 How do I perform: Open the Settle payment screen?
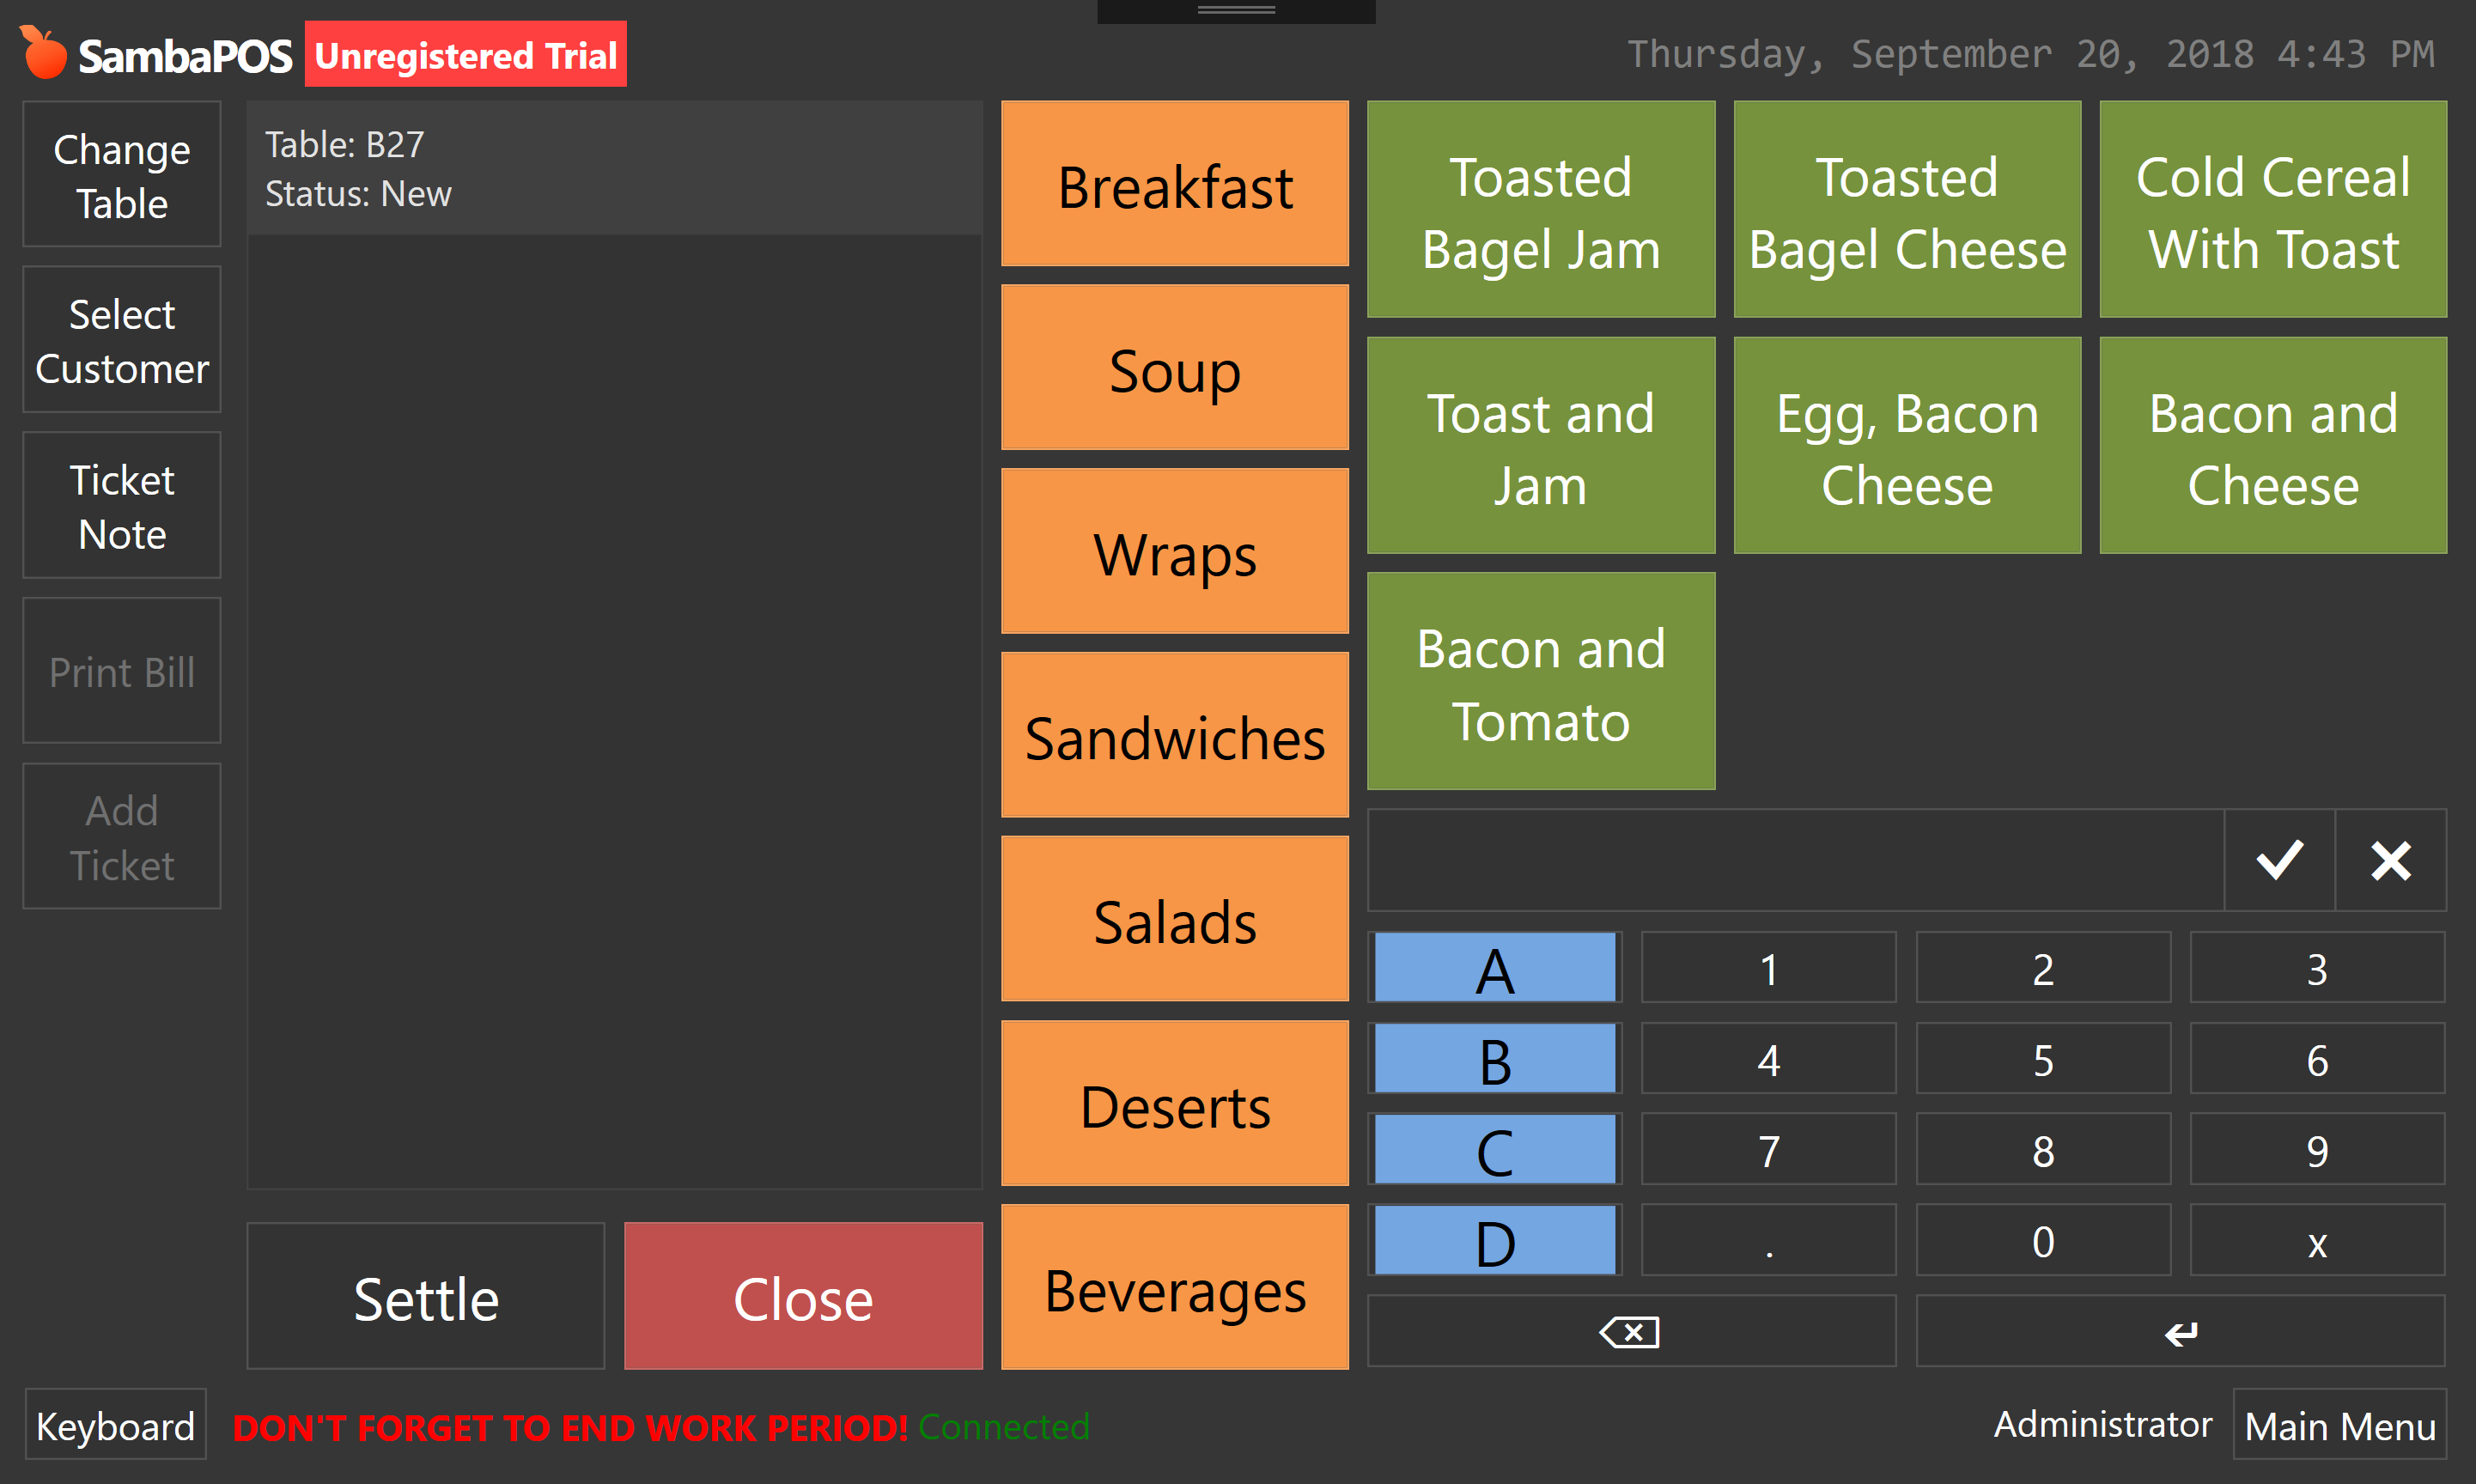point(426,1296)
